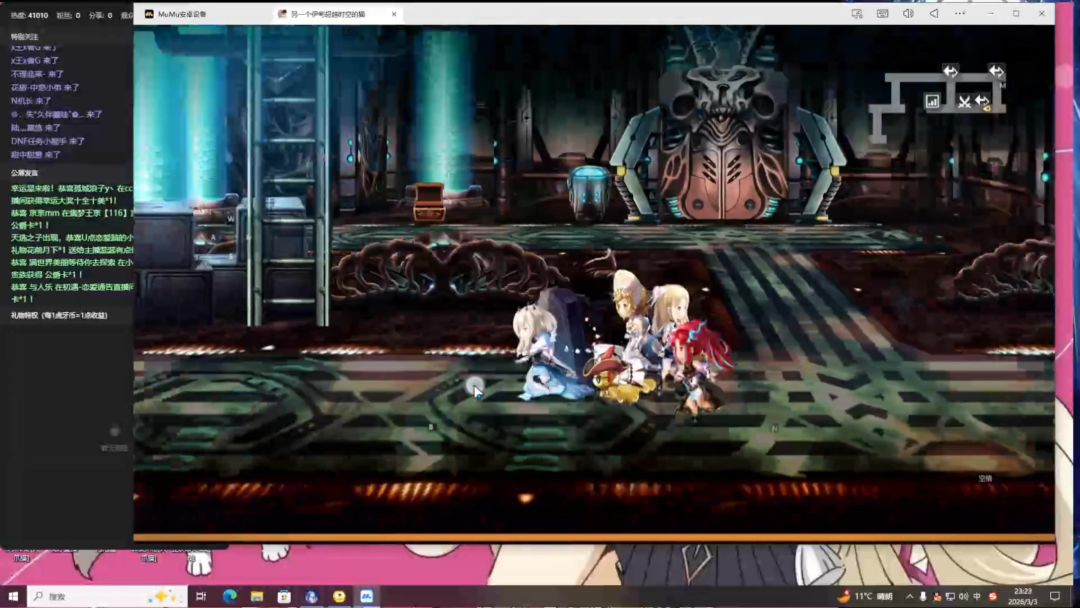Launch Microsoft Edge from the taskbar
Viewport: 1080px width, 608px height.
229,596
